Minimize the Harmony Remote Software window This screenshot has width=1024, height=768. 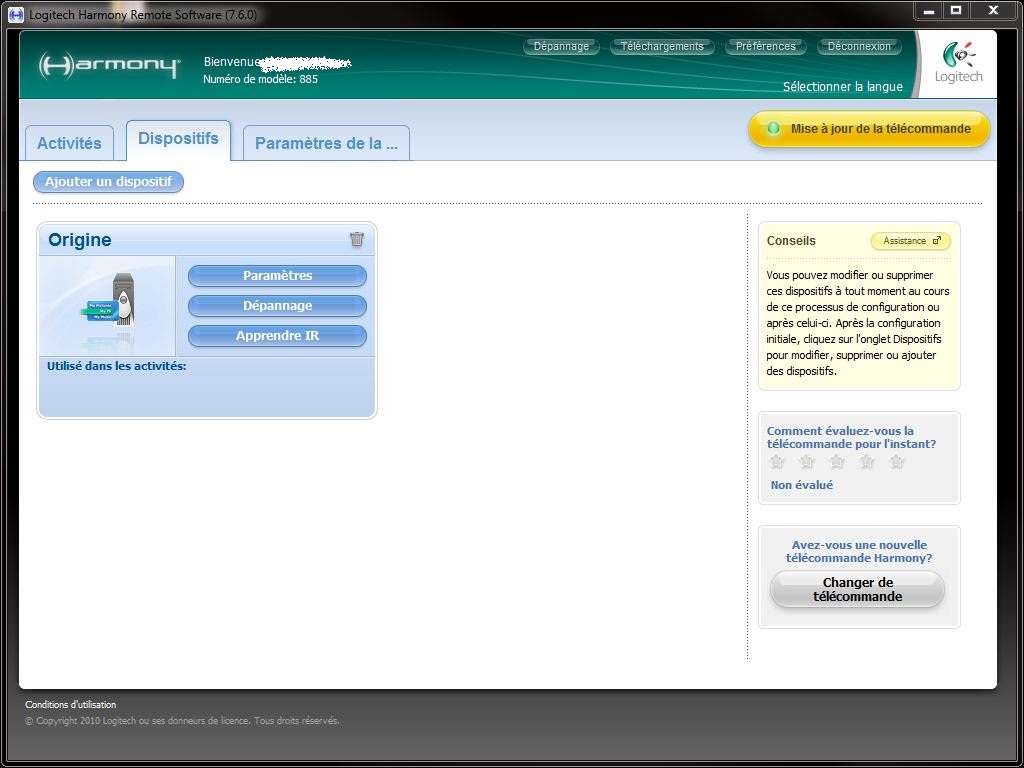[x=929, y=10]
